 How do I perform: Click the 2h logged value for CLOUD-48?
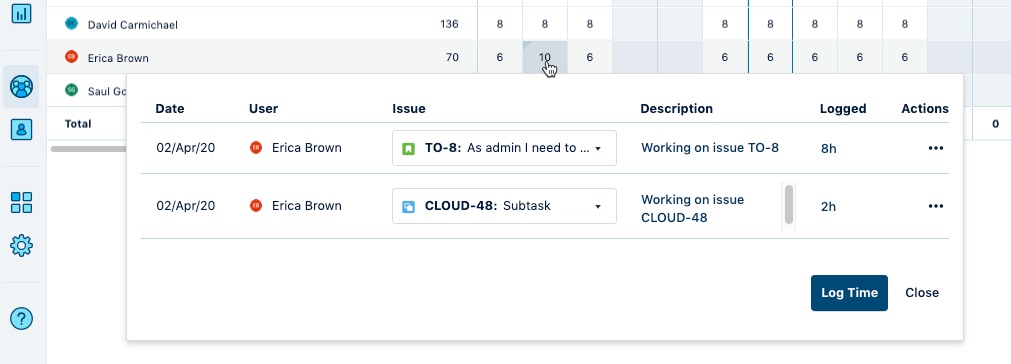pyautogui.click(x=829, y=207)
